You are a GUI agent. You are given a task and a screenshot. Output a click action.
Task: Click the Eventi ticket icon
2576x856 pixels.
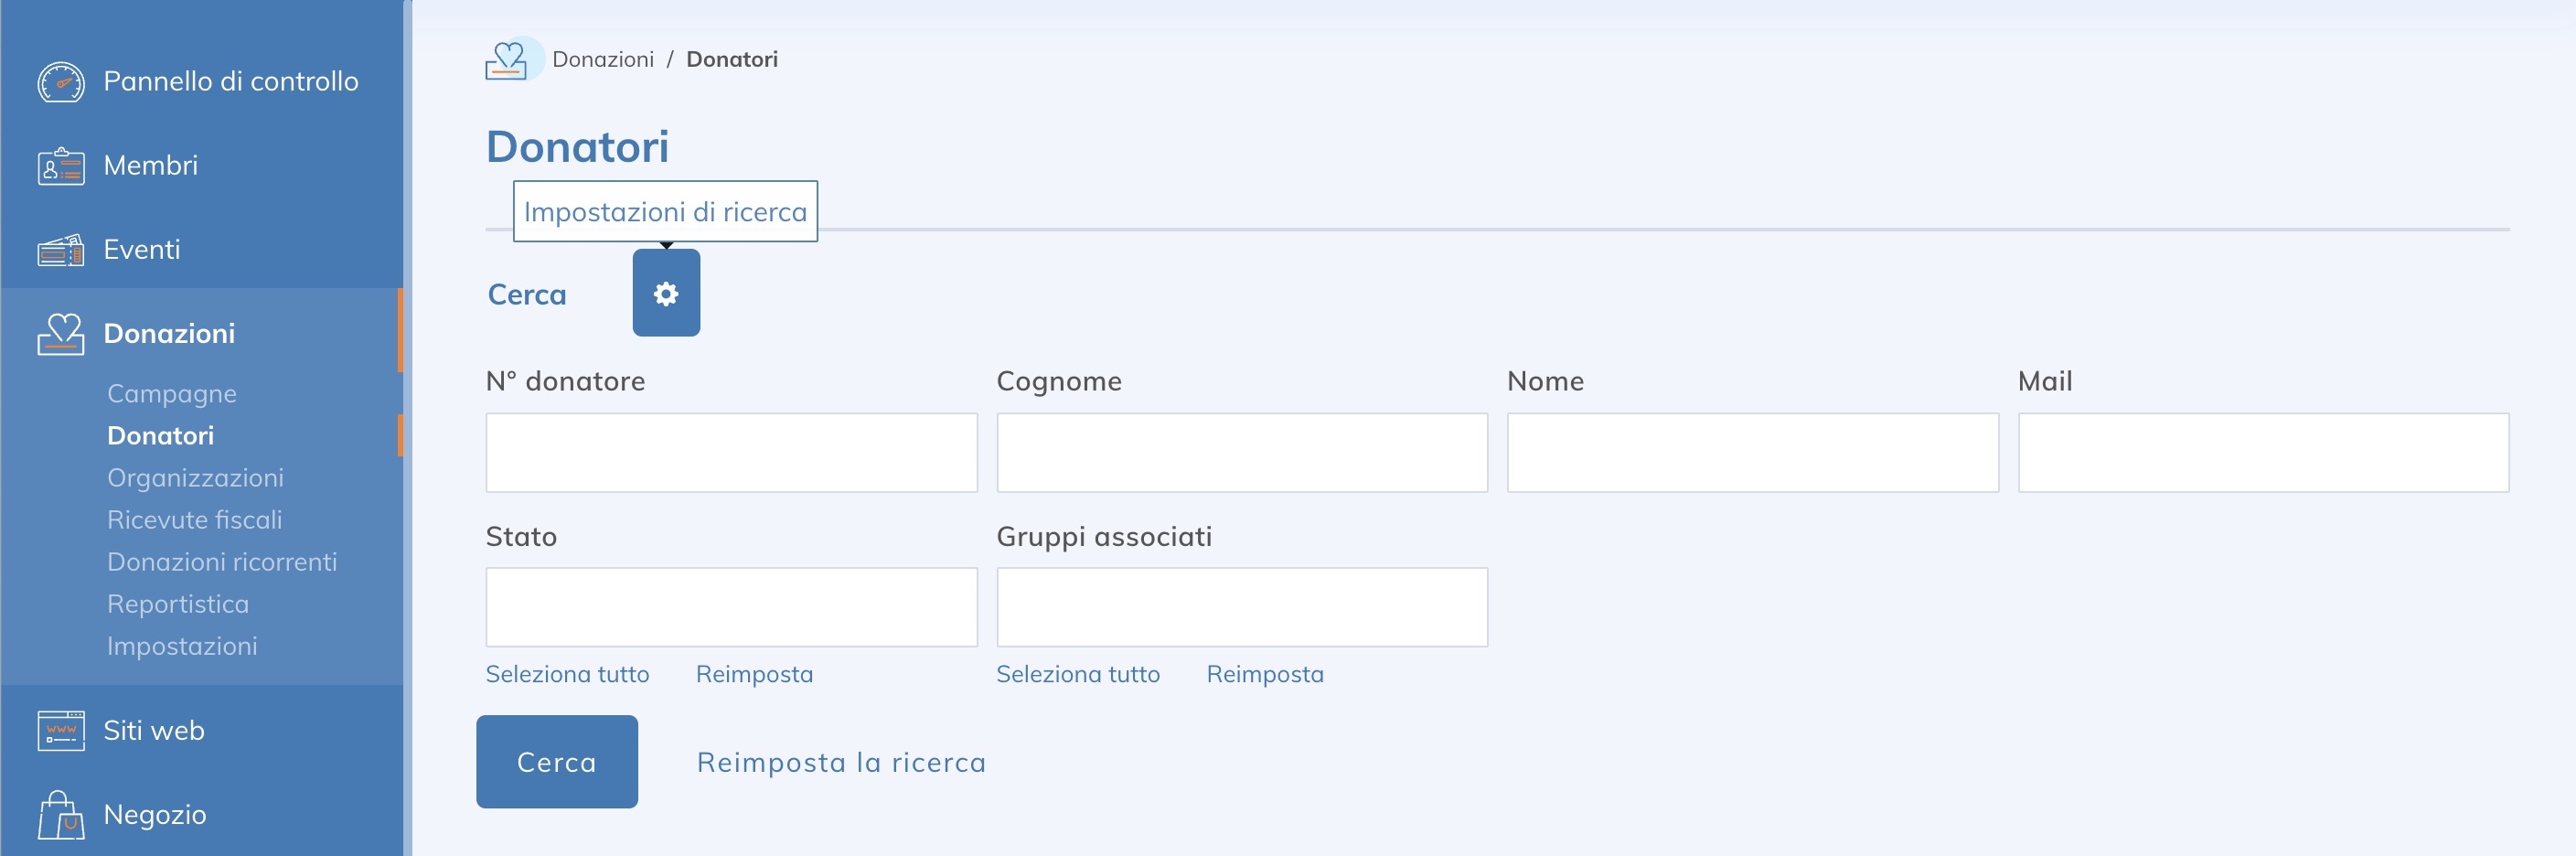[60, 249]
